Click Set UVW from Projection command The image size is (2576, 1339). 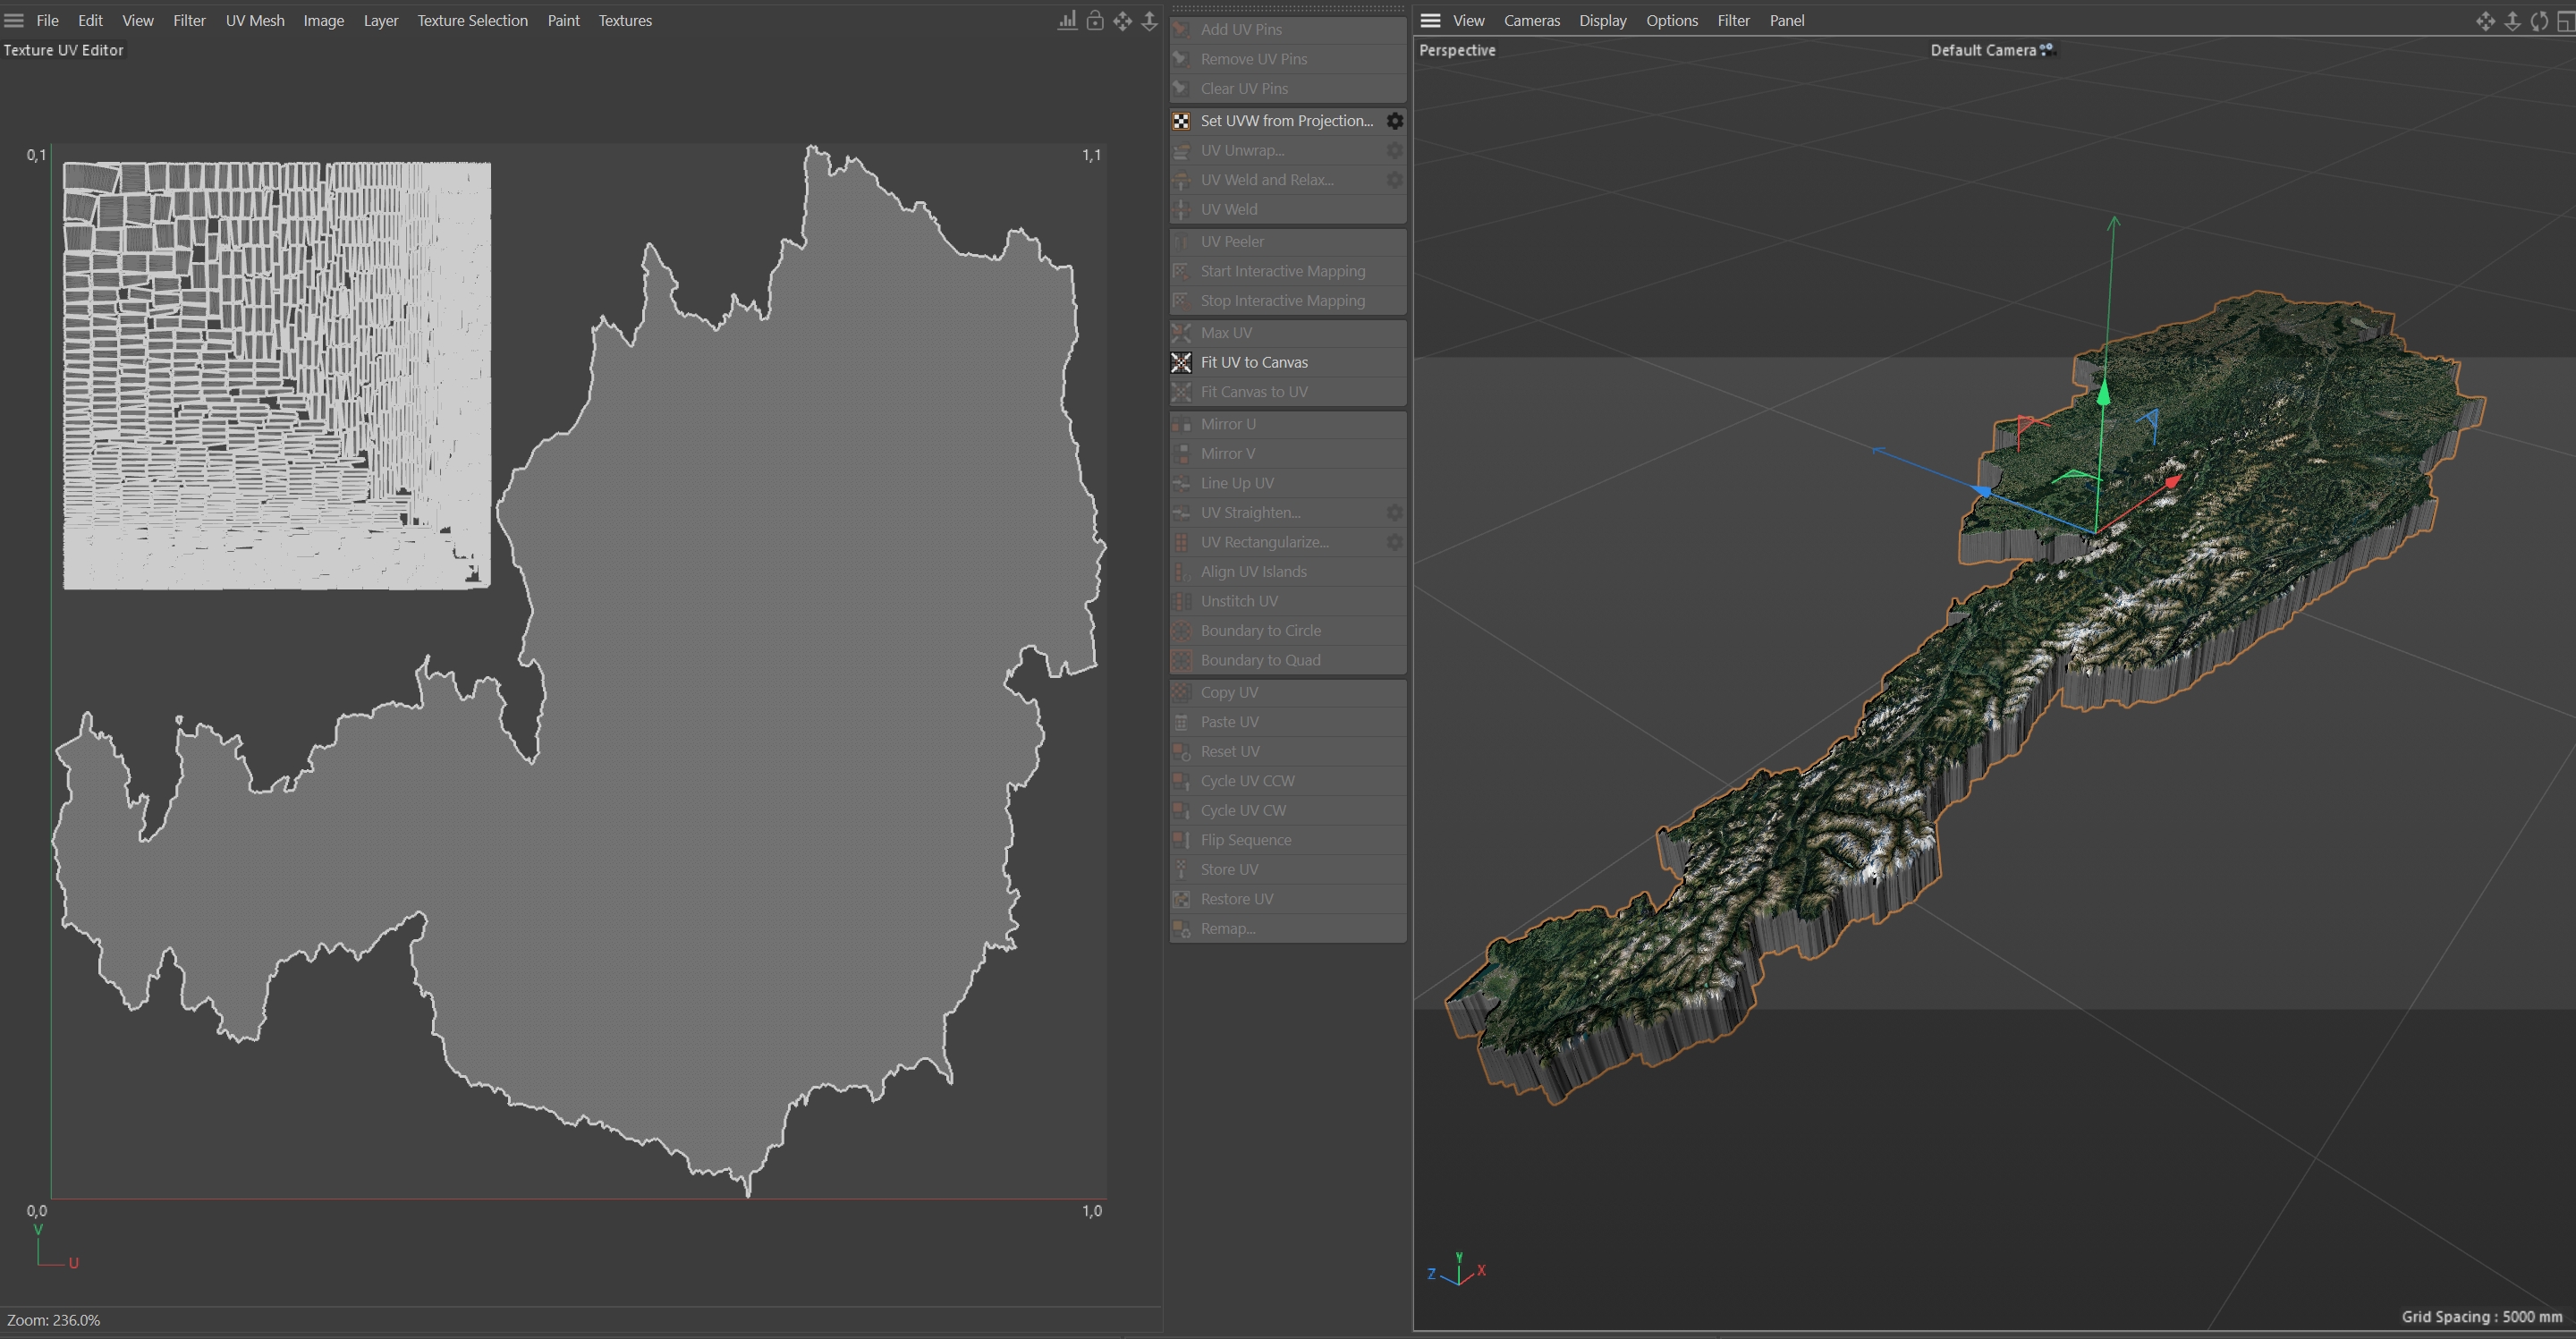[x=1286, y=121]
